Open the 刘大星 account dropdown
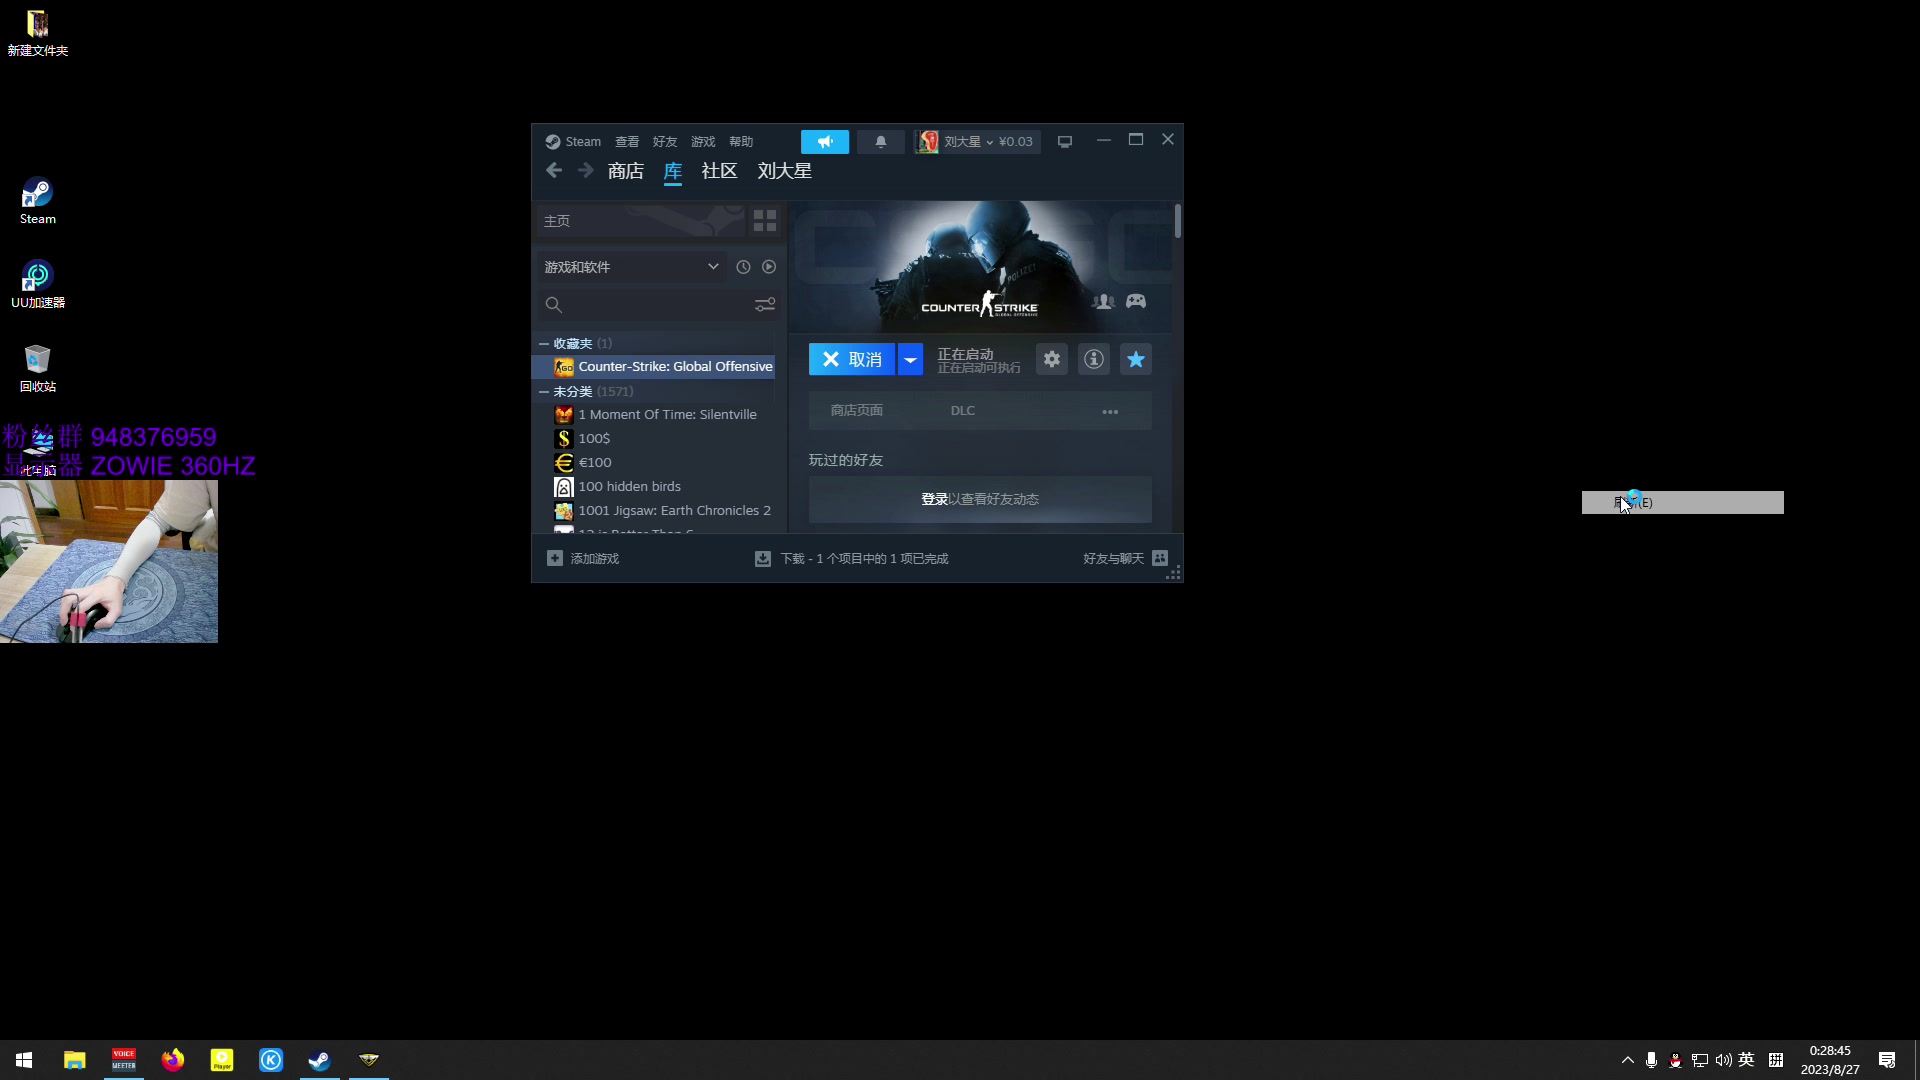 (977, 142)
